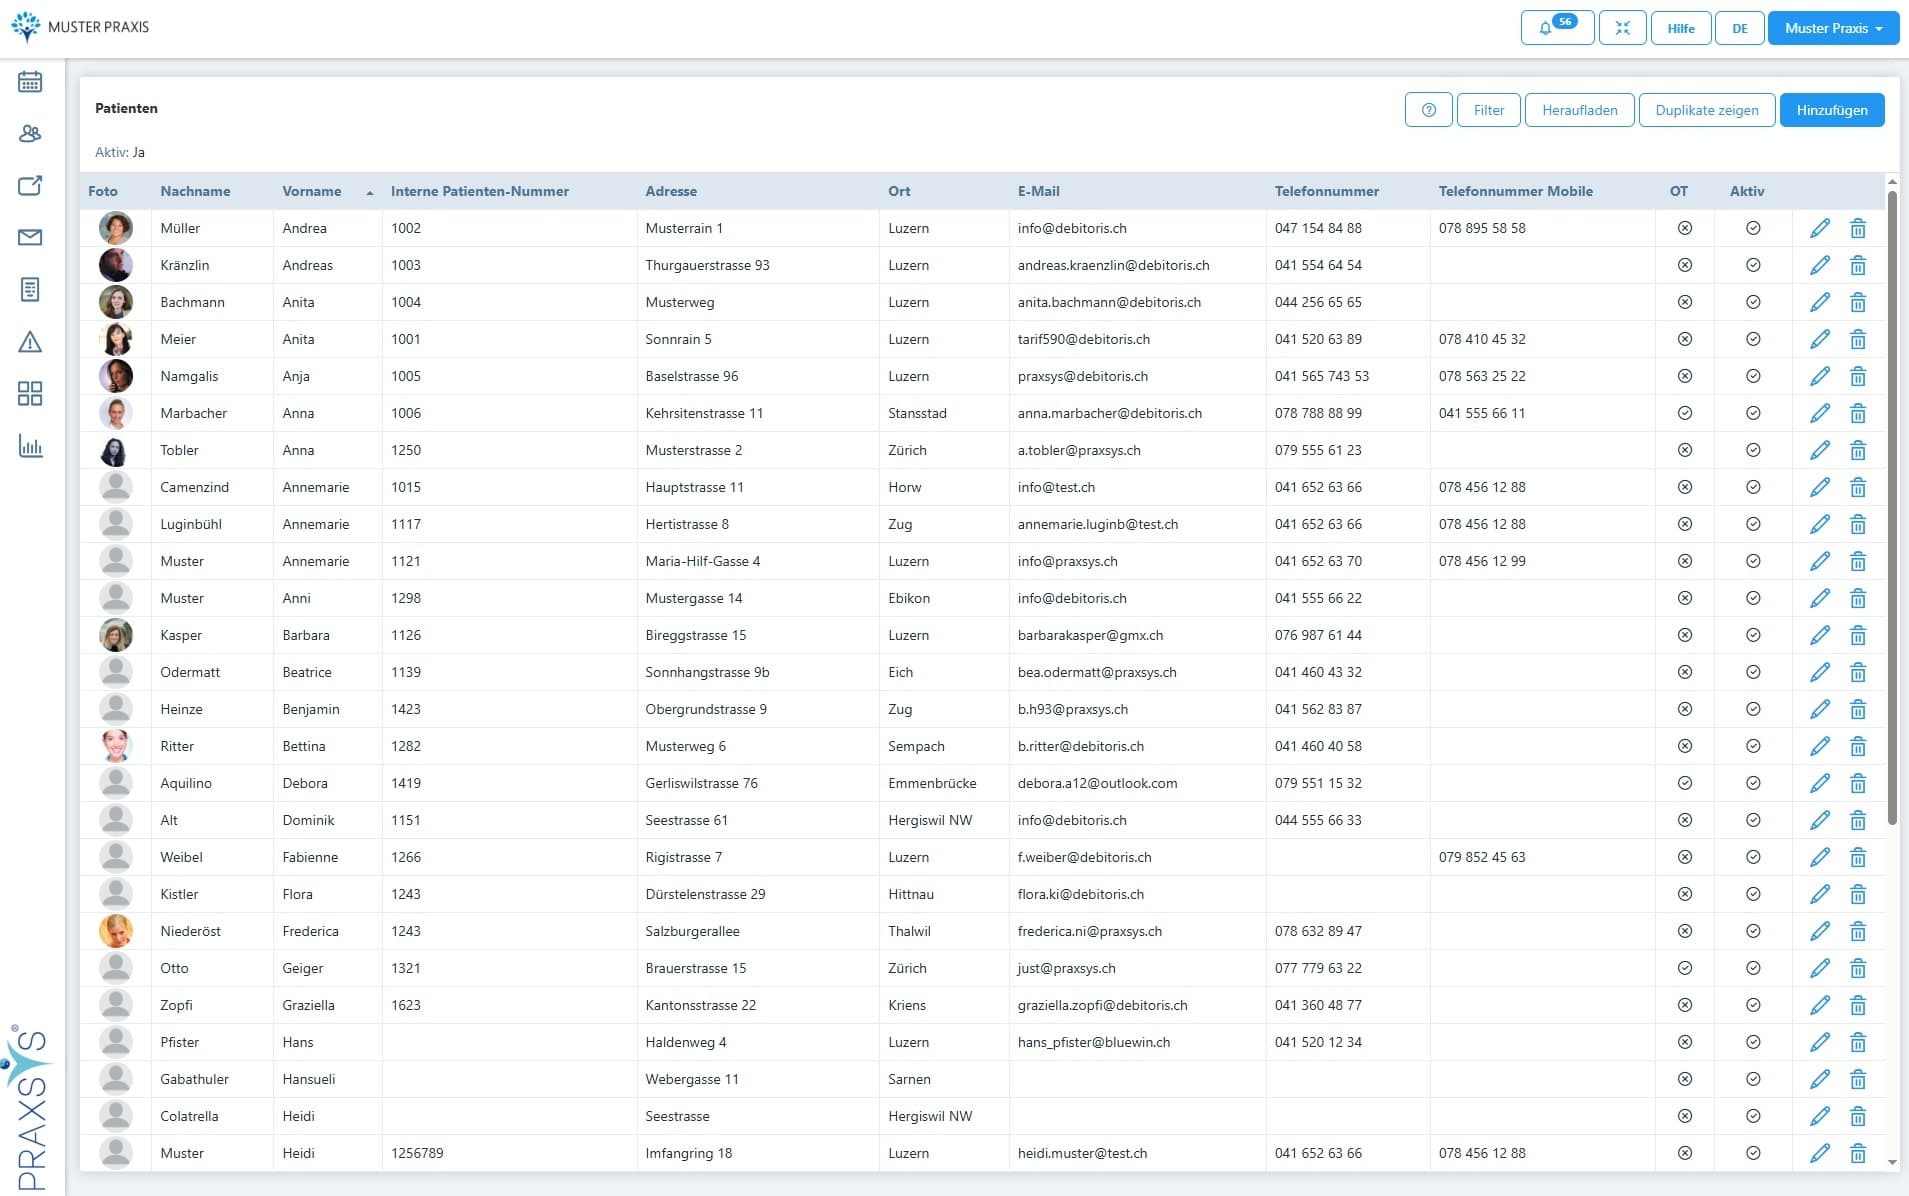Click the Hilfe button in the top bar
Image resolution: width=1909 pixels, height=1196 pixels.
tap(1681, 28)
